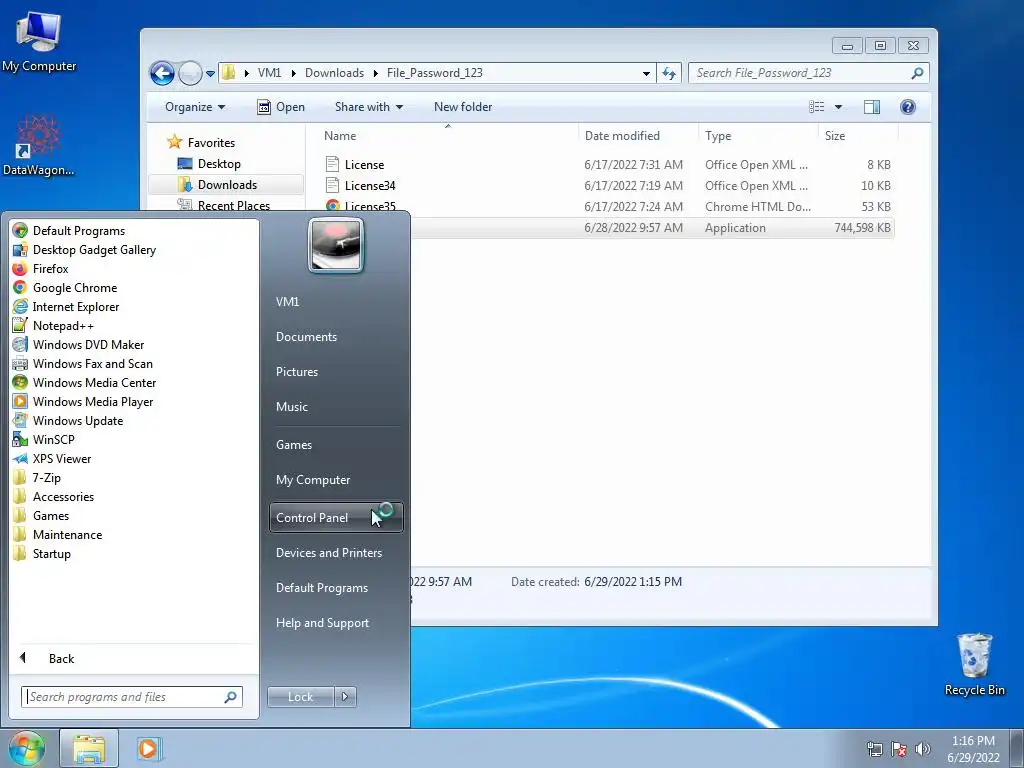Open the Share with dropdown
The height and width of the screenshot is (768, 1024).
[x=368, y=107]
